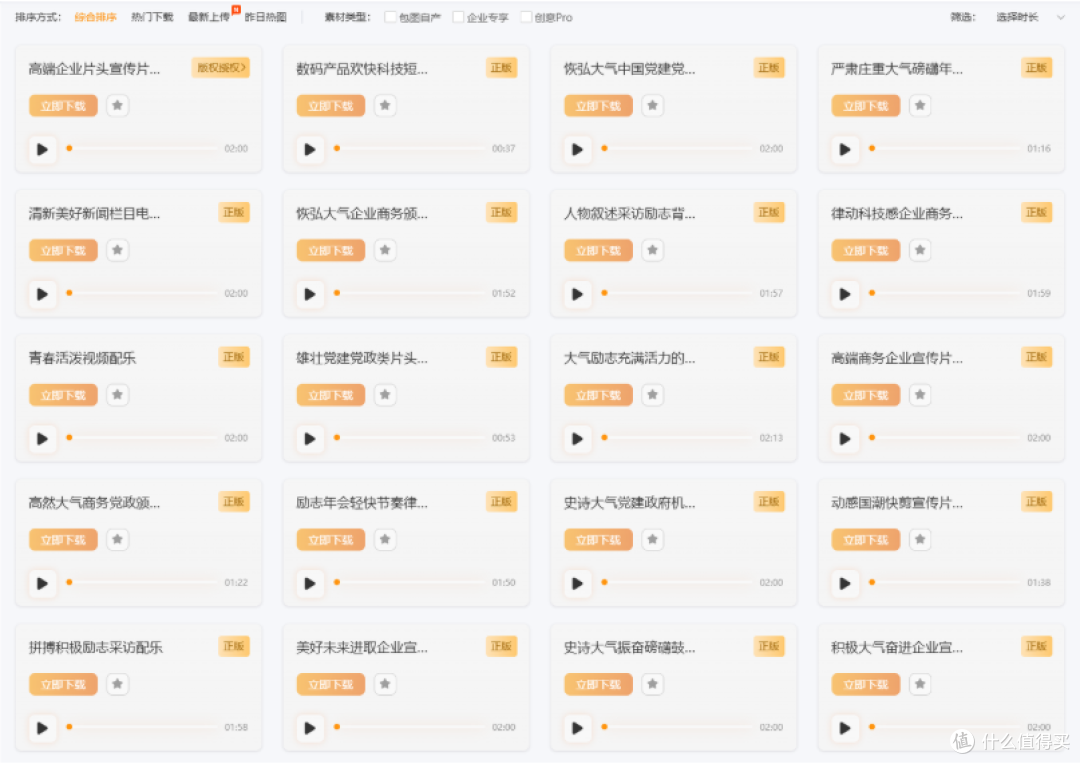Check the 创意Pro filter checkbox
This screenshot has width=1080, height=764.
[526, 17]
